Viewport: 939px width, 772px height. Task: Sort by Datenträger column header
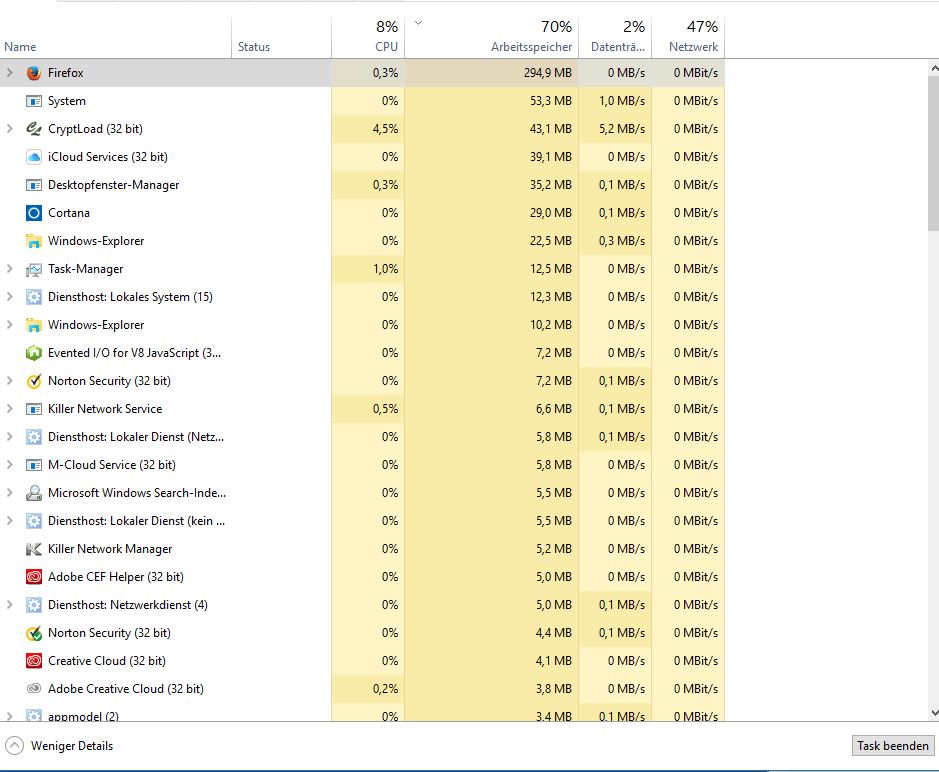(x=615, y=38)
